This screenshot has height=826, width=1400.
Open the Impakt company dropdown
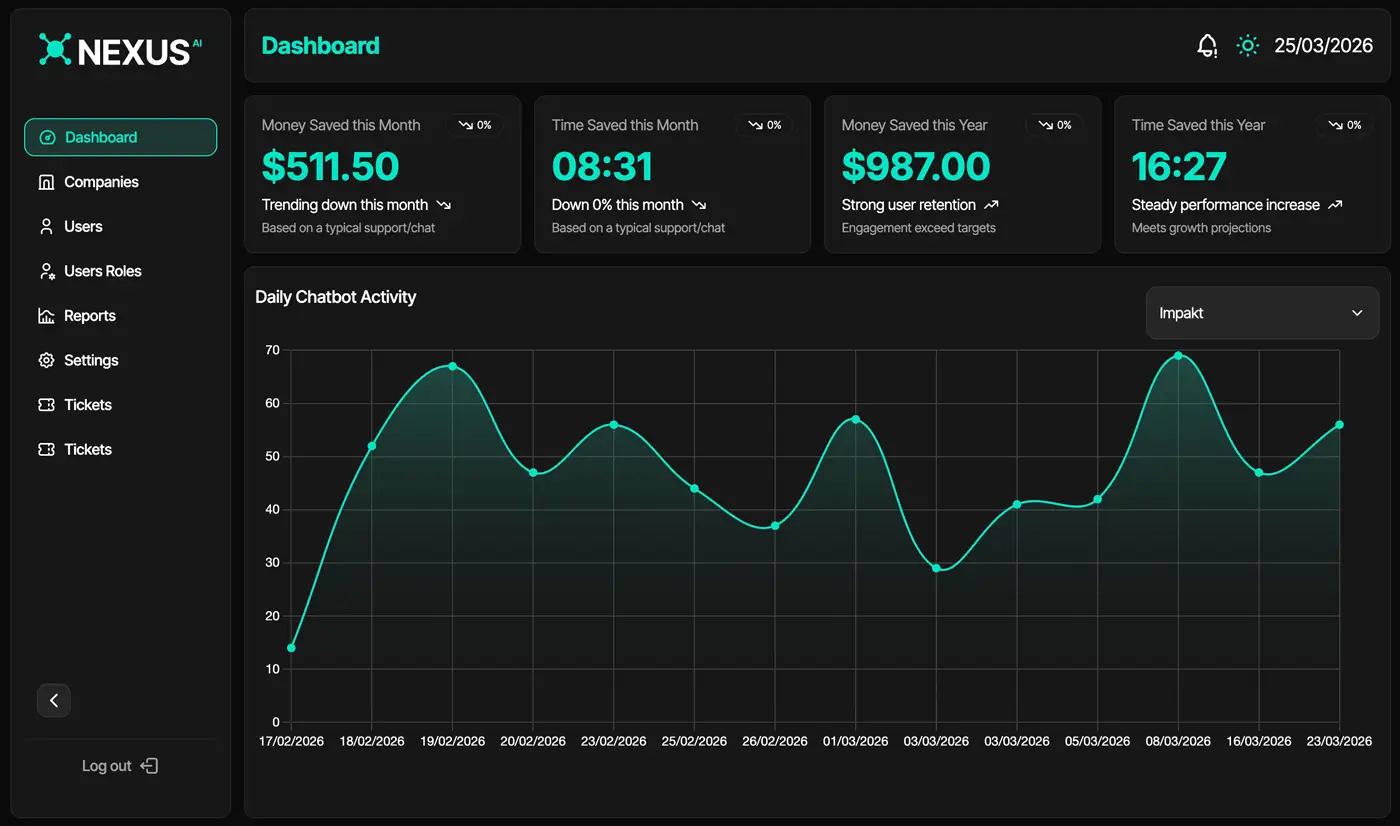1261,313
